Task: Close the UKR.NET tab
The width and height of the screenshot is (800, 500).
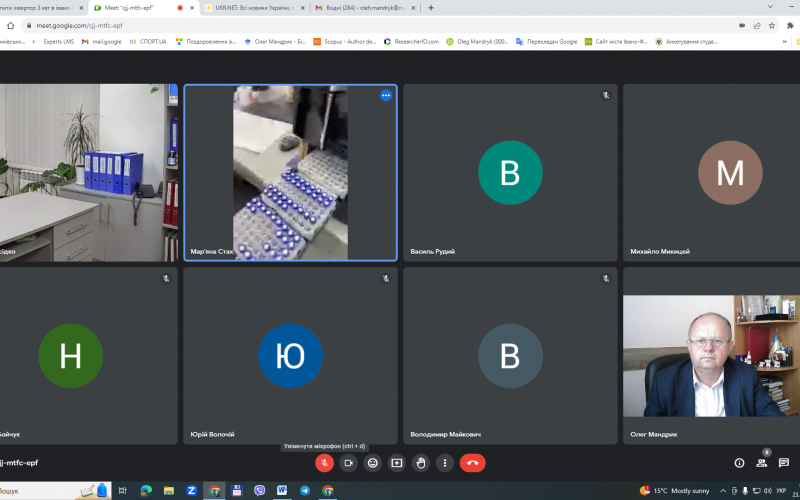Action: coord(303,8)
